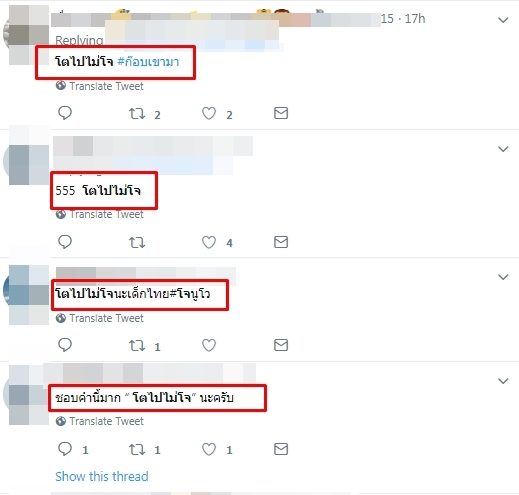
Task: Like the 'ชอบคำนี้มาก' tweet
Action: click(x=209, y=449)
